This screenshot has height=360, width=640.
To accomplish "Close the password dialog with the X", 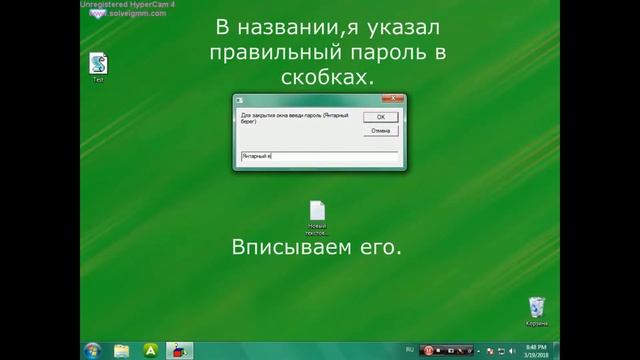I will [x=393, y=99].
